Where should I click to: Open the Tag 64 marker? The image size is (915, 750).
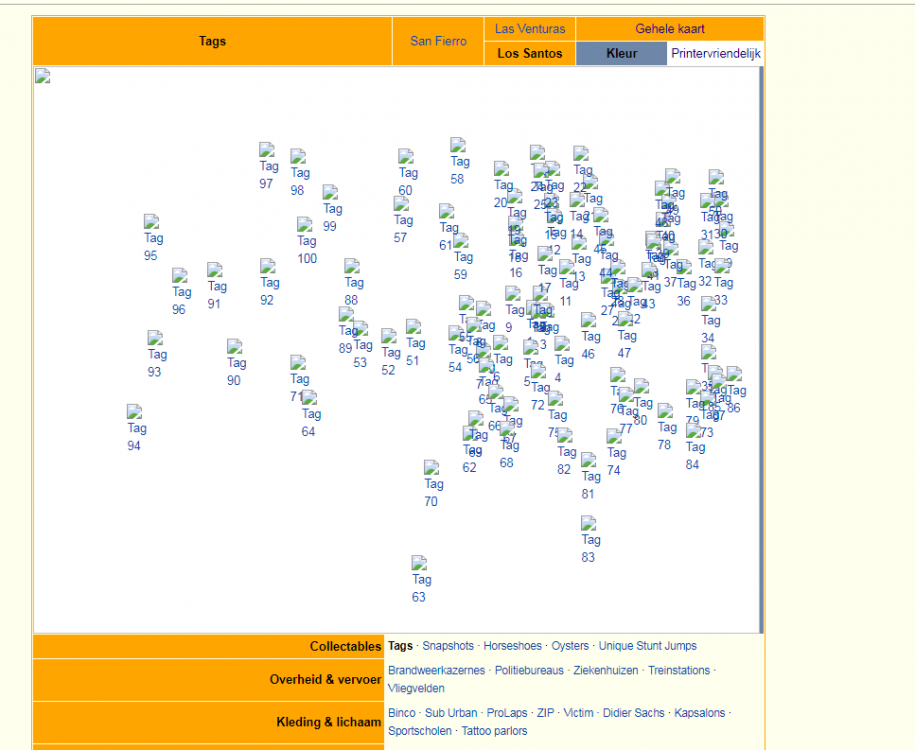310,414
